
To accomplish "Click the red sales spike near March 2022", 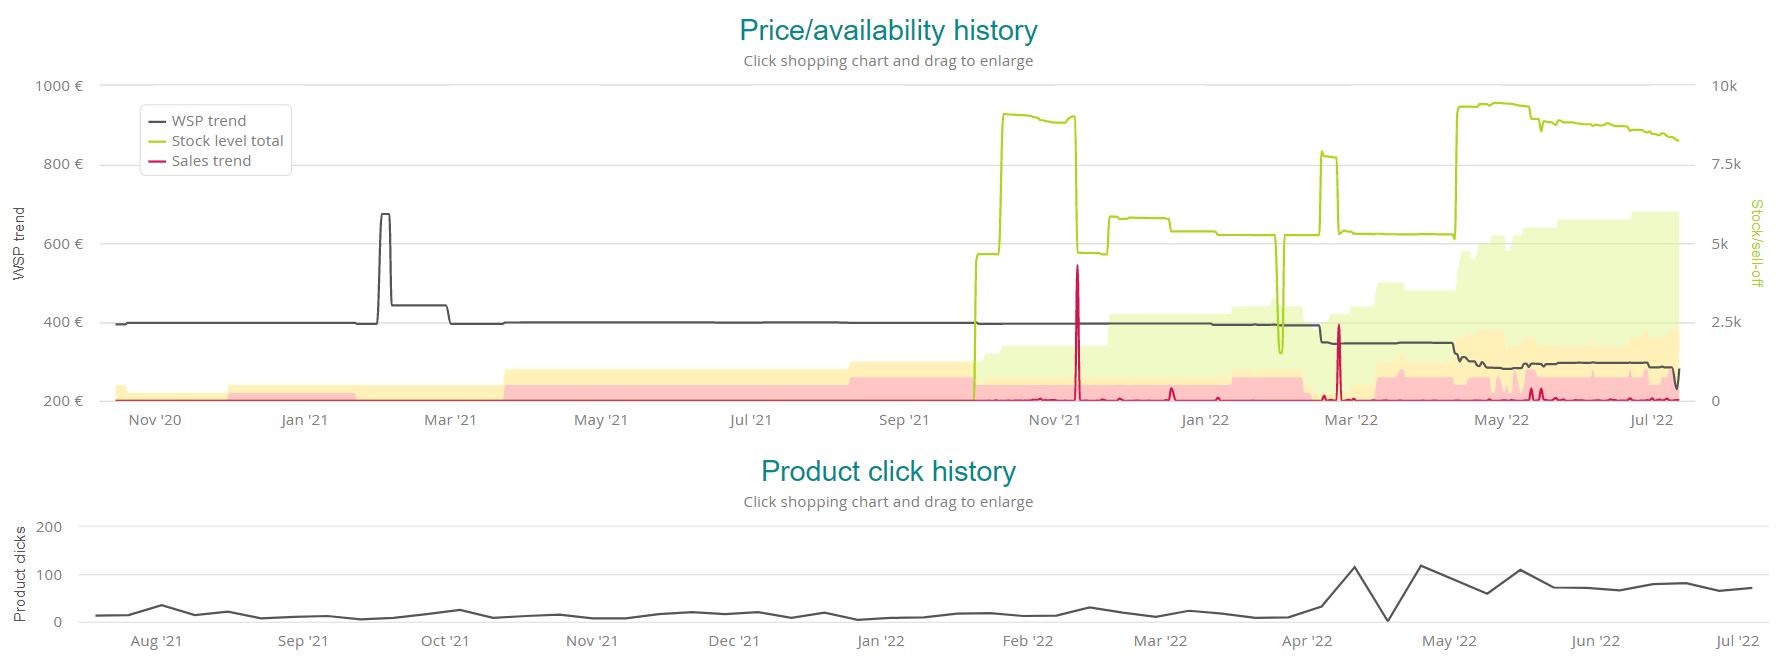I will [1338, 326].
